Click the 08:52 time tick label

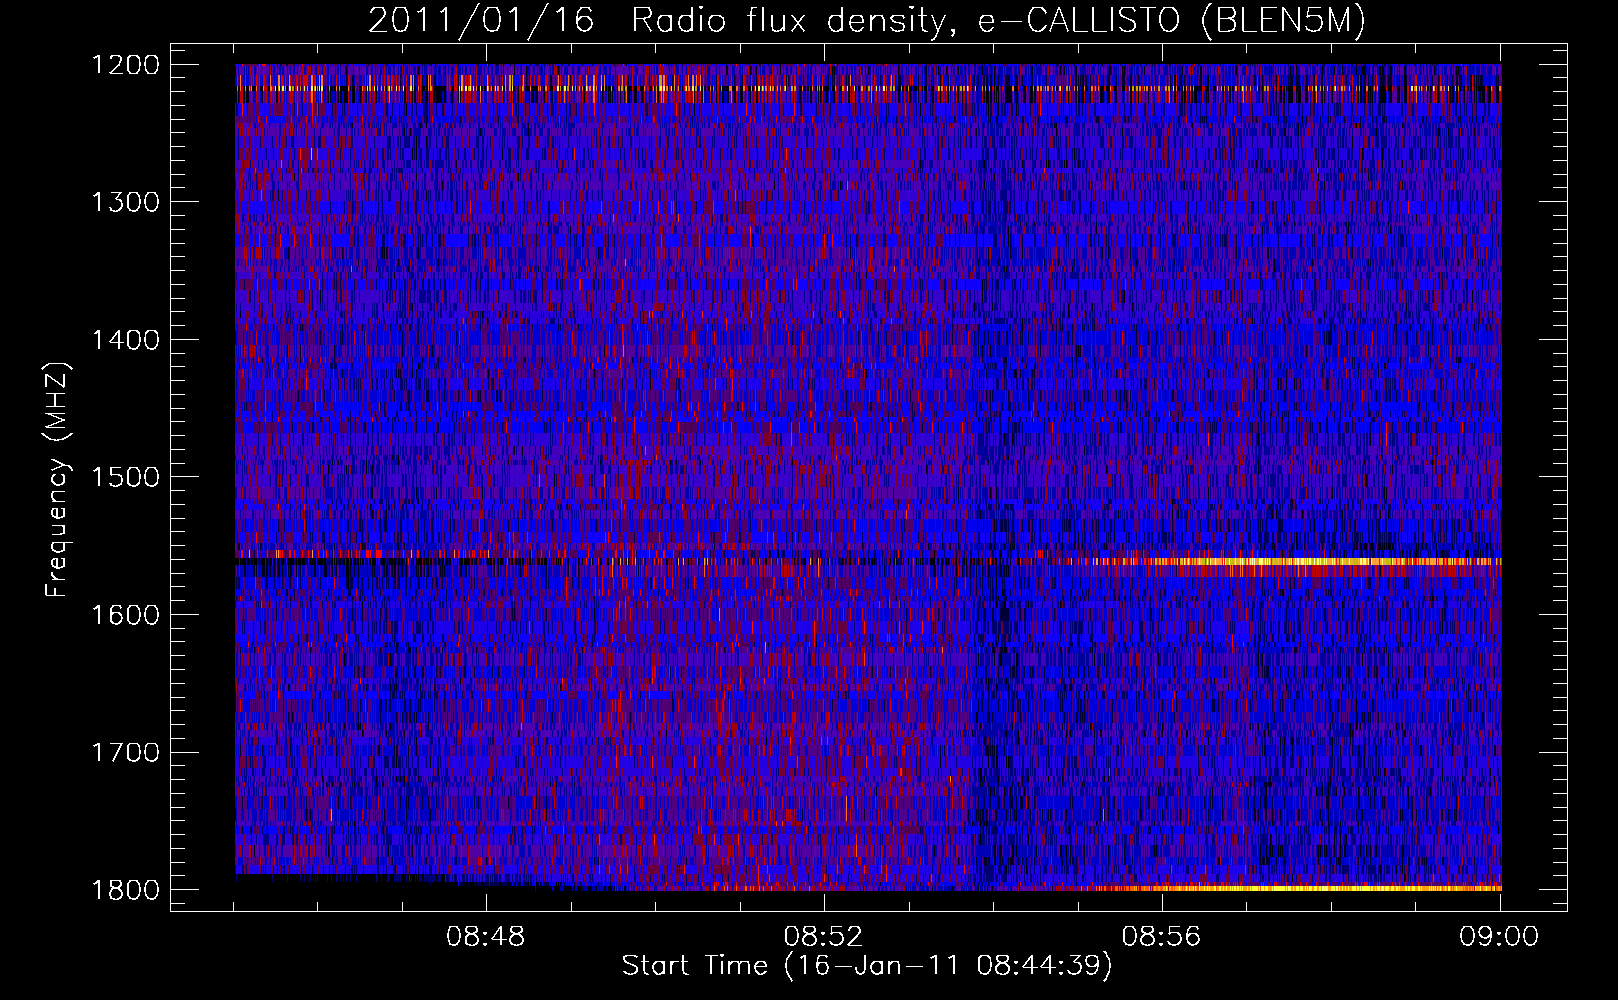(x=823, y=937)
